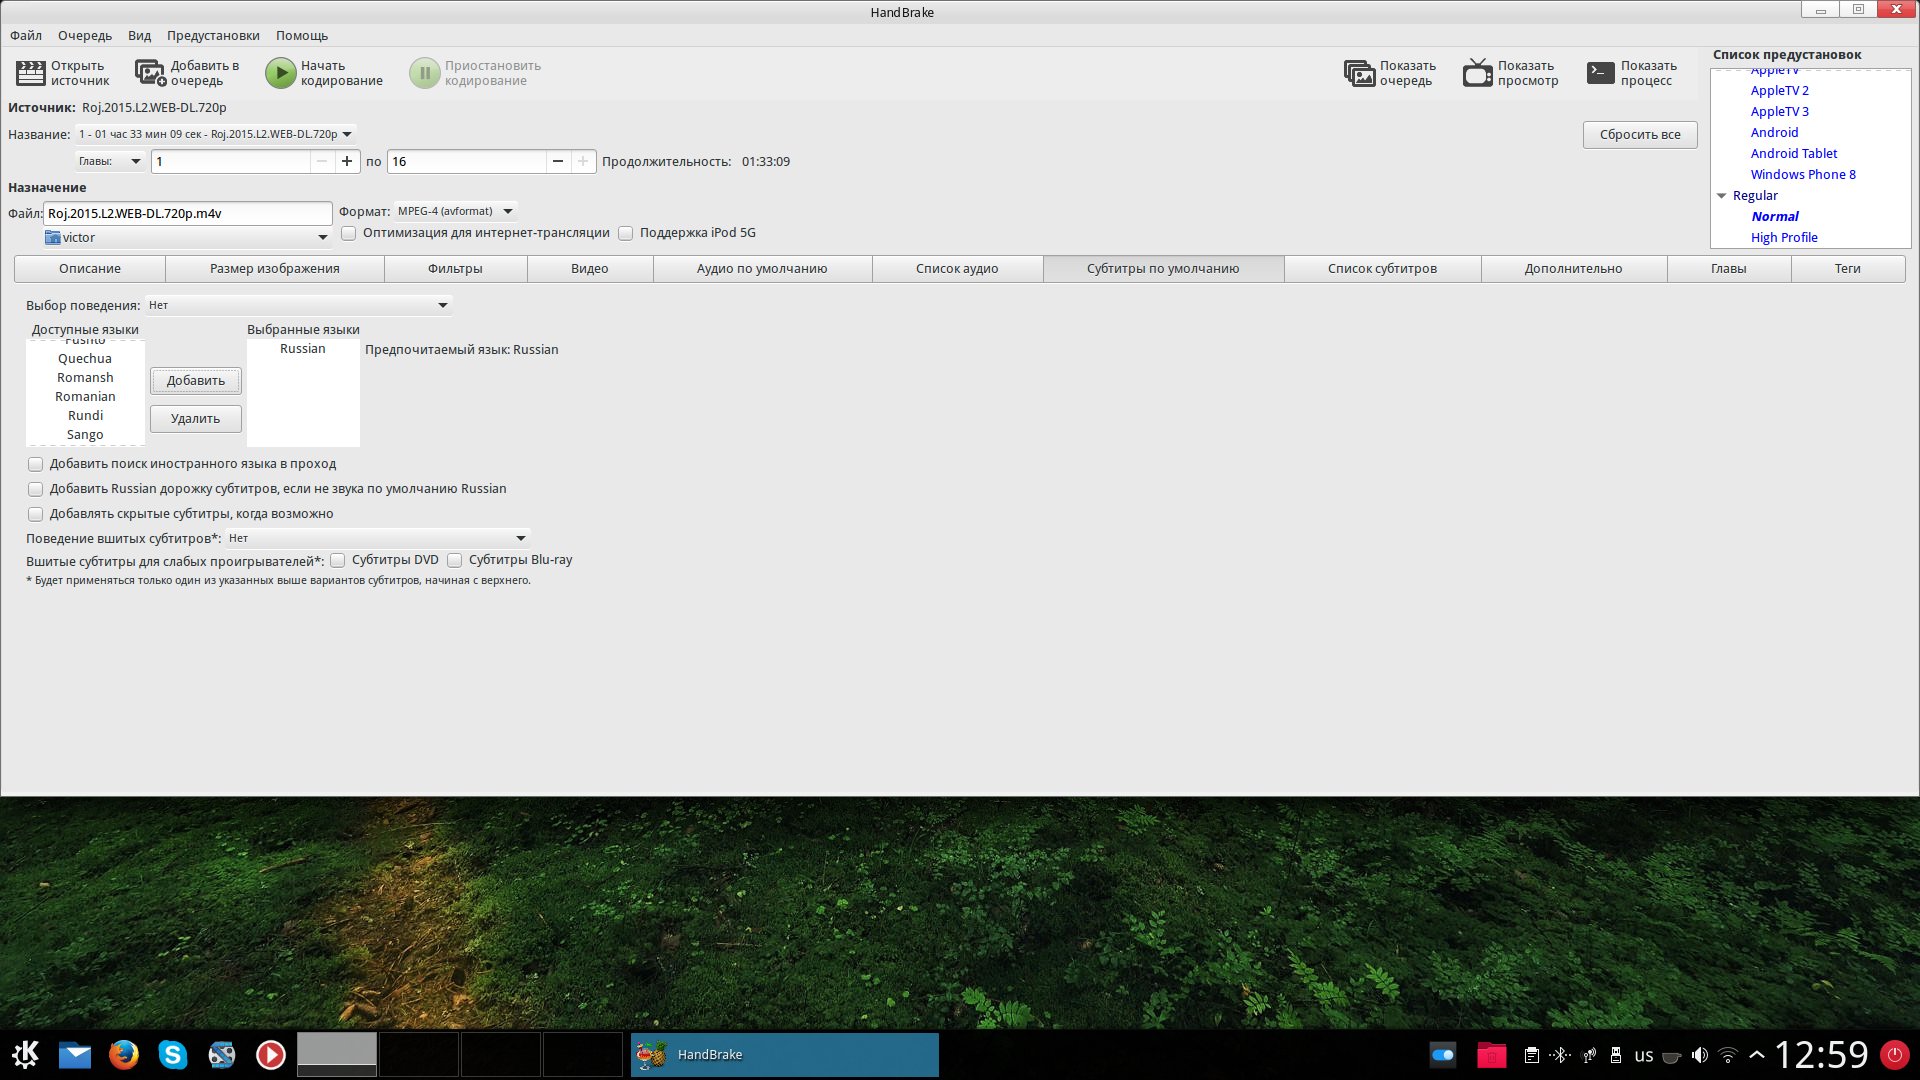The height and width of the screenshot is (1080, 1920).
Task: Open the Show Preview TV icon
Action: coord(1477,73)
